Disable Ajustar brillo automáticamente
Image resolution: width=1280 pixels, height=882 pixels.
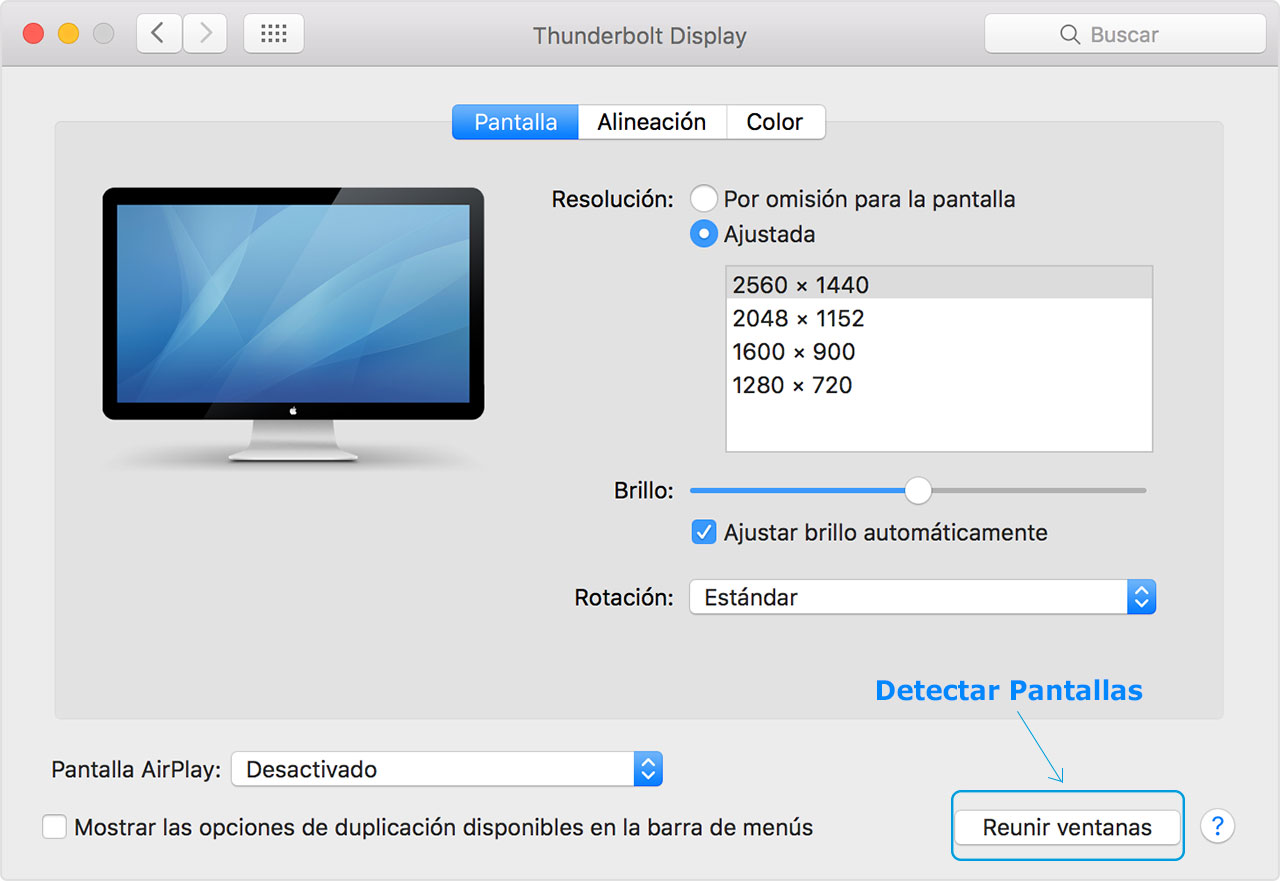coord(704,532)
